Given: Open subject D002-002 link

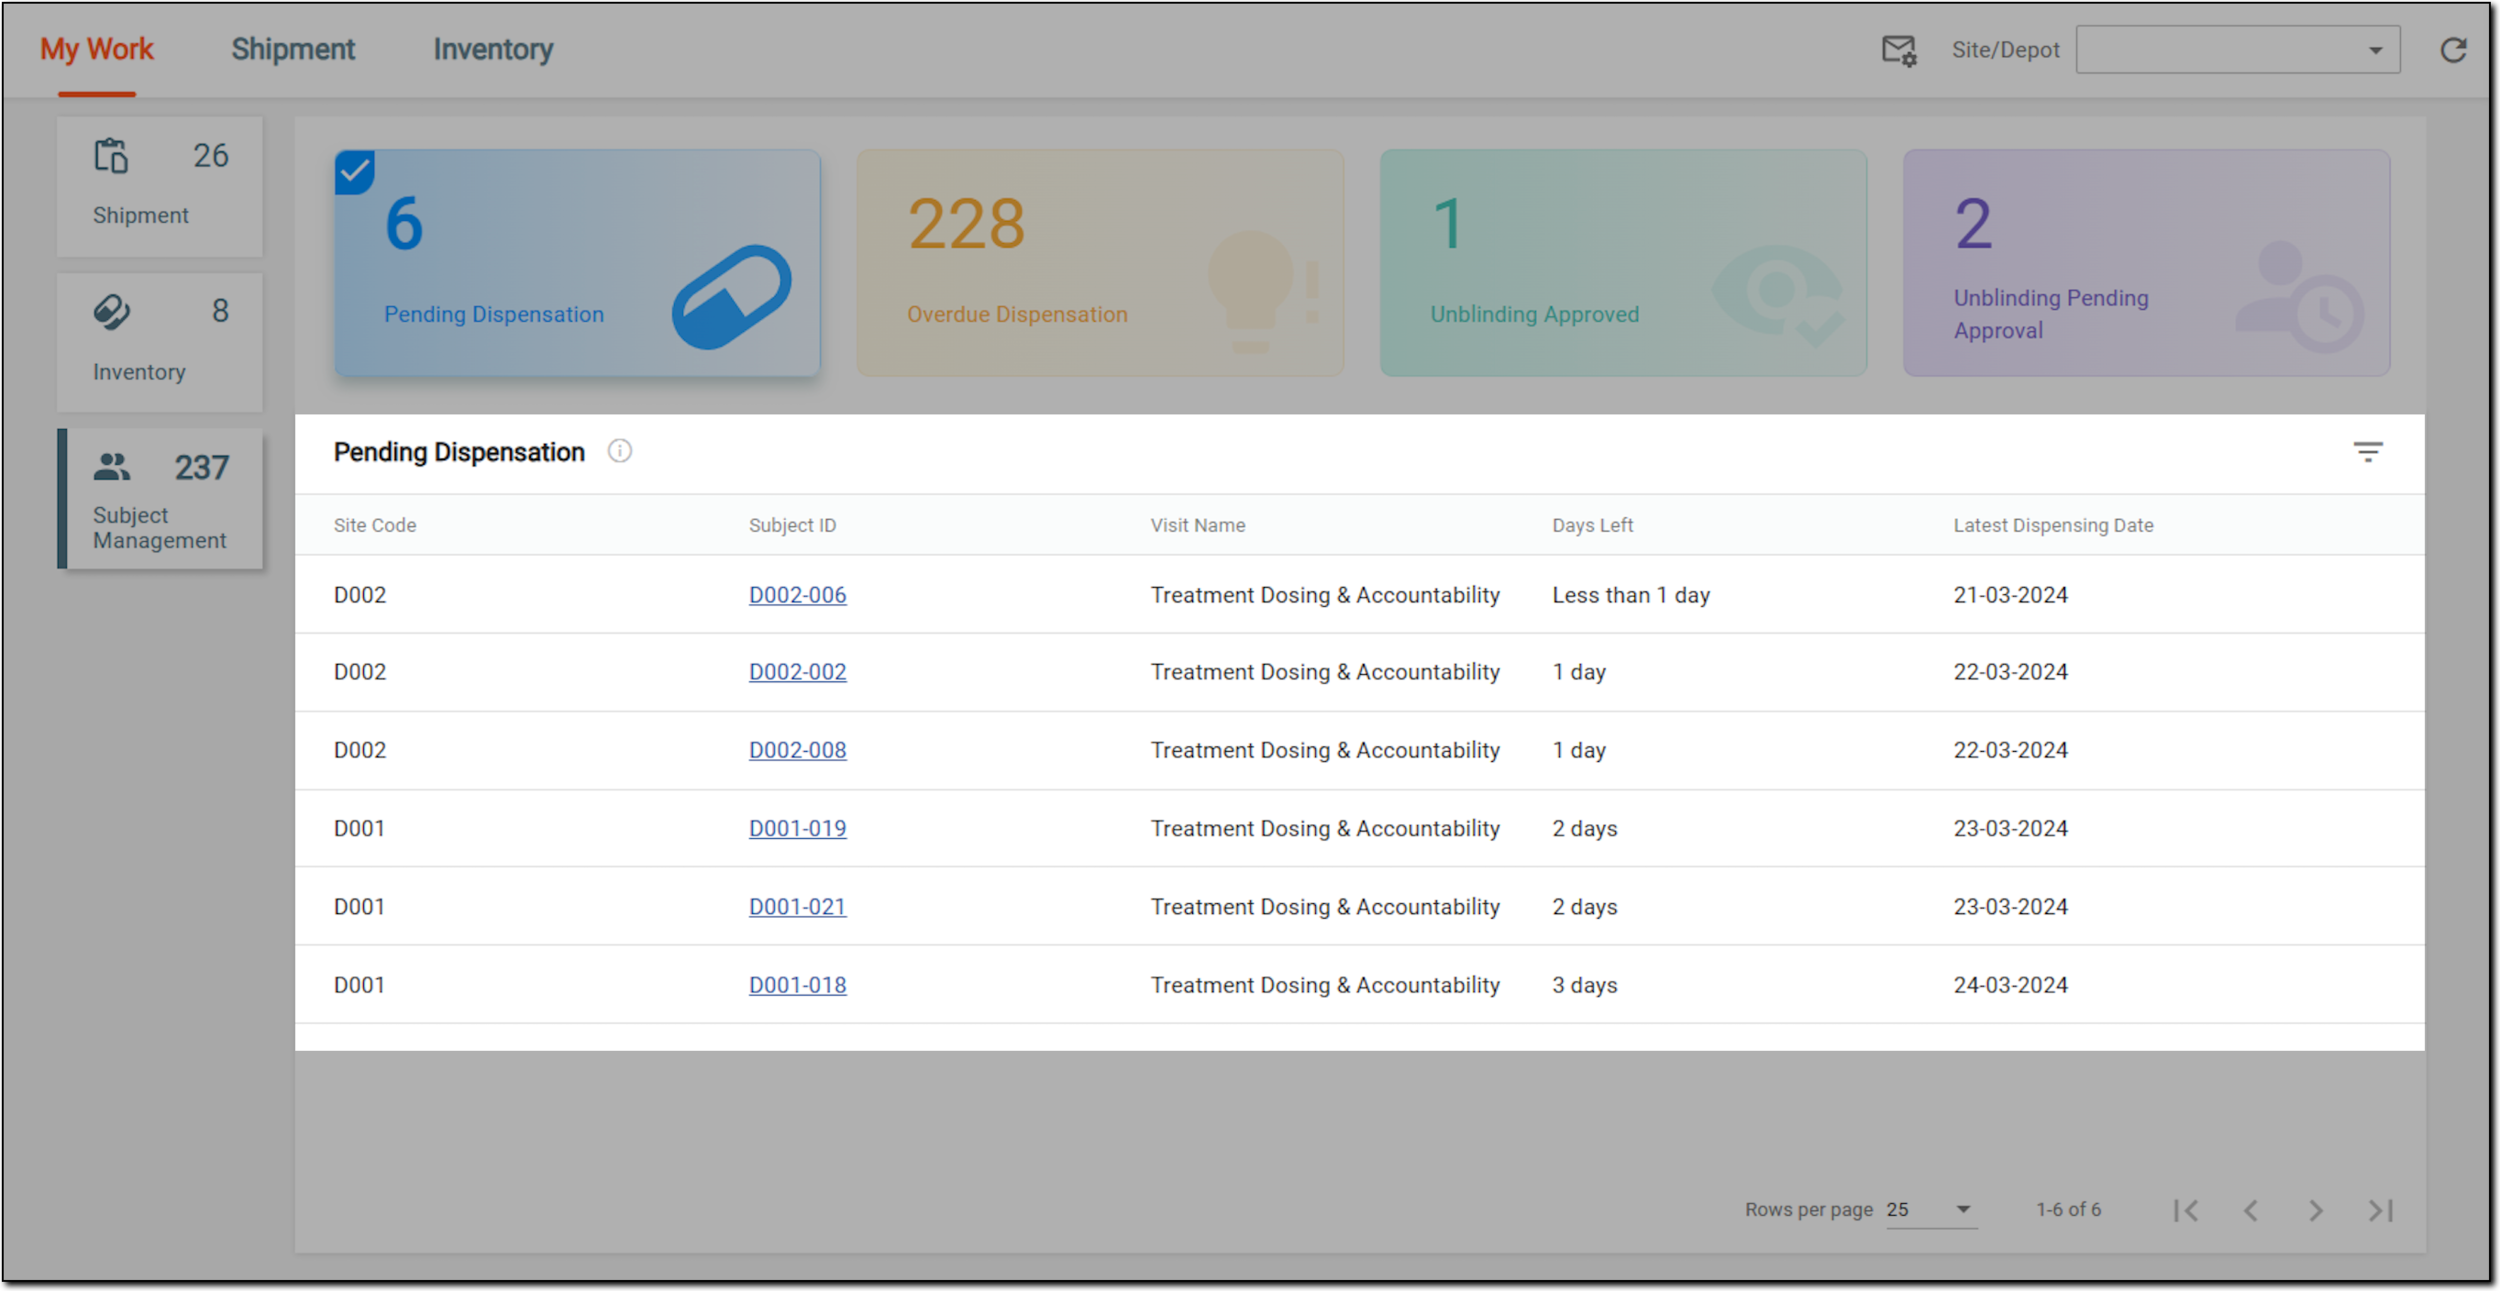Looking at the screenshot, I should [797, 672].
